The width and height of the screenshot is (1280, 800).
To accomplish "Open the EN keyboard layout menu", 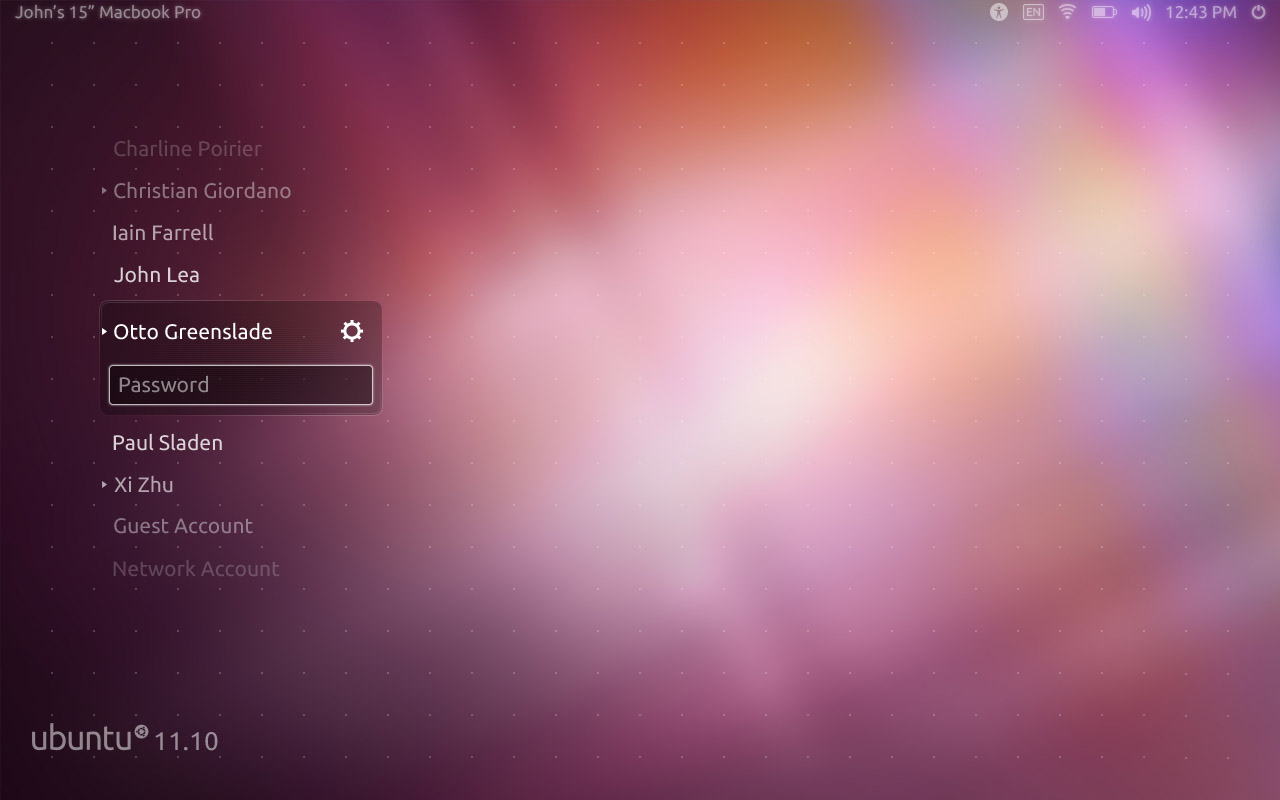I will point(1033,12).
